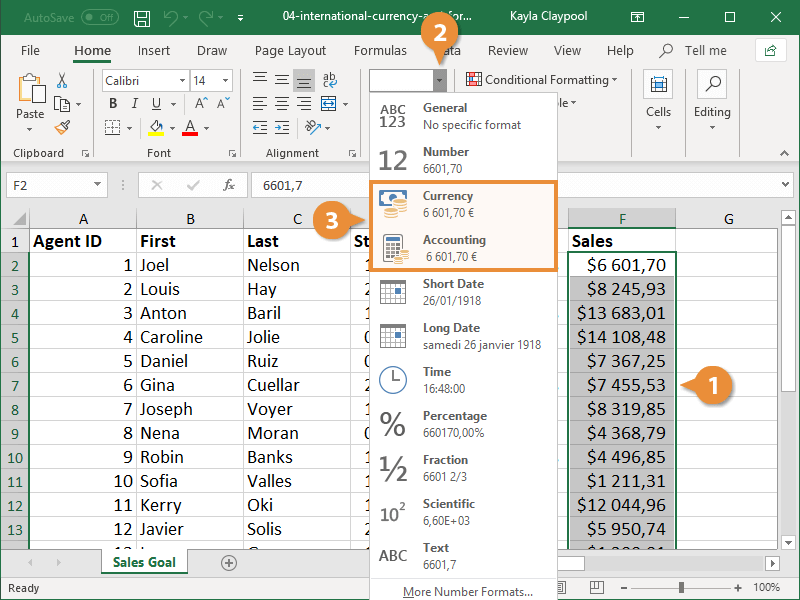Open Font Color dropdown arrow
Screen dimensions: 800x600
point(207,128)
